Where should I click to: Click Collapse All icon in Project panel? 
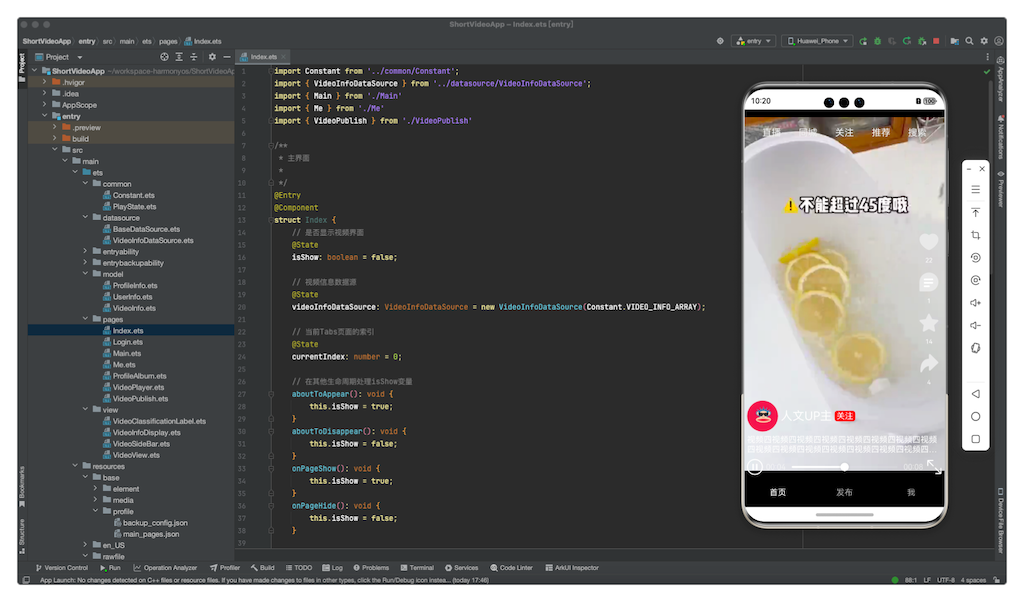click(x=193, y=57)
